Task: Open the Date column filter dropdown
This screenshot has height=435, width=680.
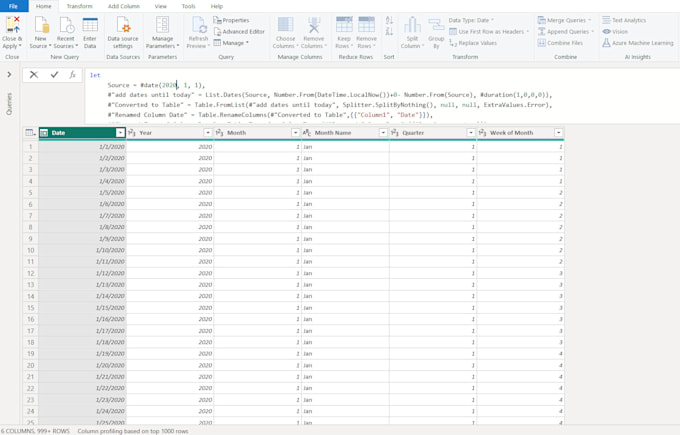Action: (x=120, y=133)
